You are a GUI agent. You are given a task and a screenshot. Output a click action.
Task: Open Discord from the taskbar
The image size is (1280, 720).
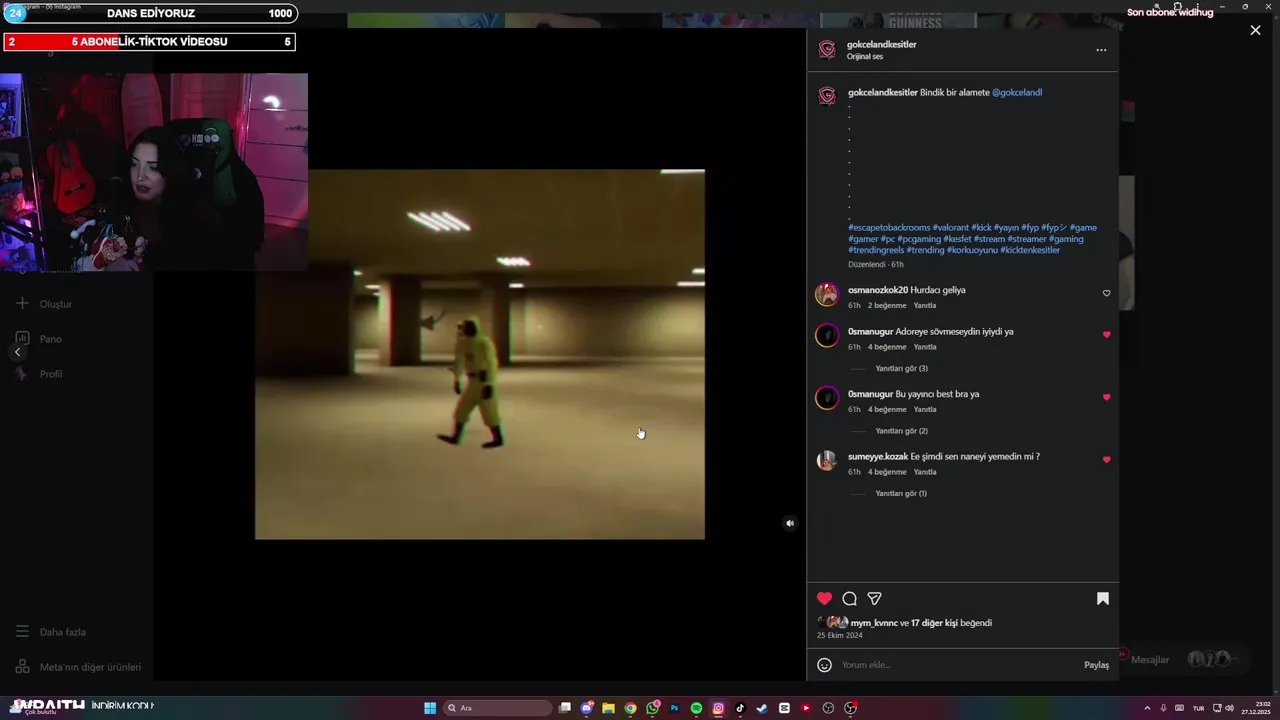click(x=587, y=708)
